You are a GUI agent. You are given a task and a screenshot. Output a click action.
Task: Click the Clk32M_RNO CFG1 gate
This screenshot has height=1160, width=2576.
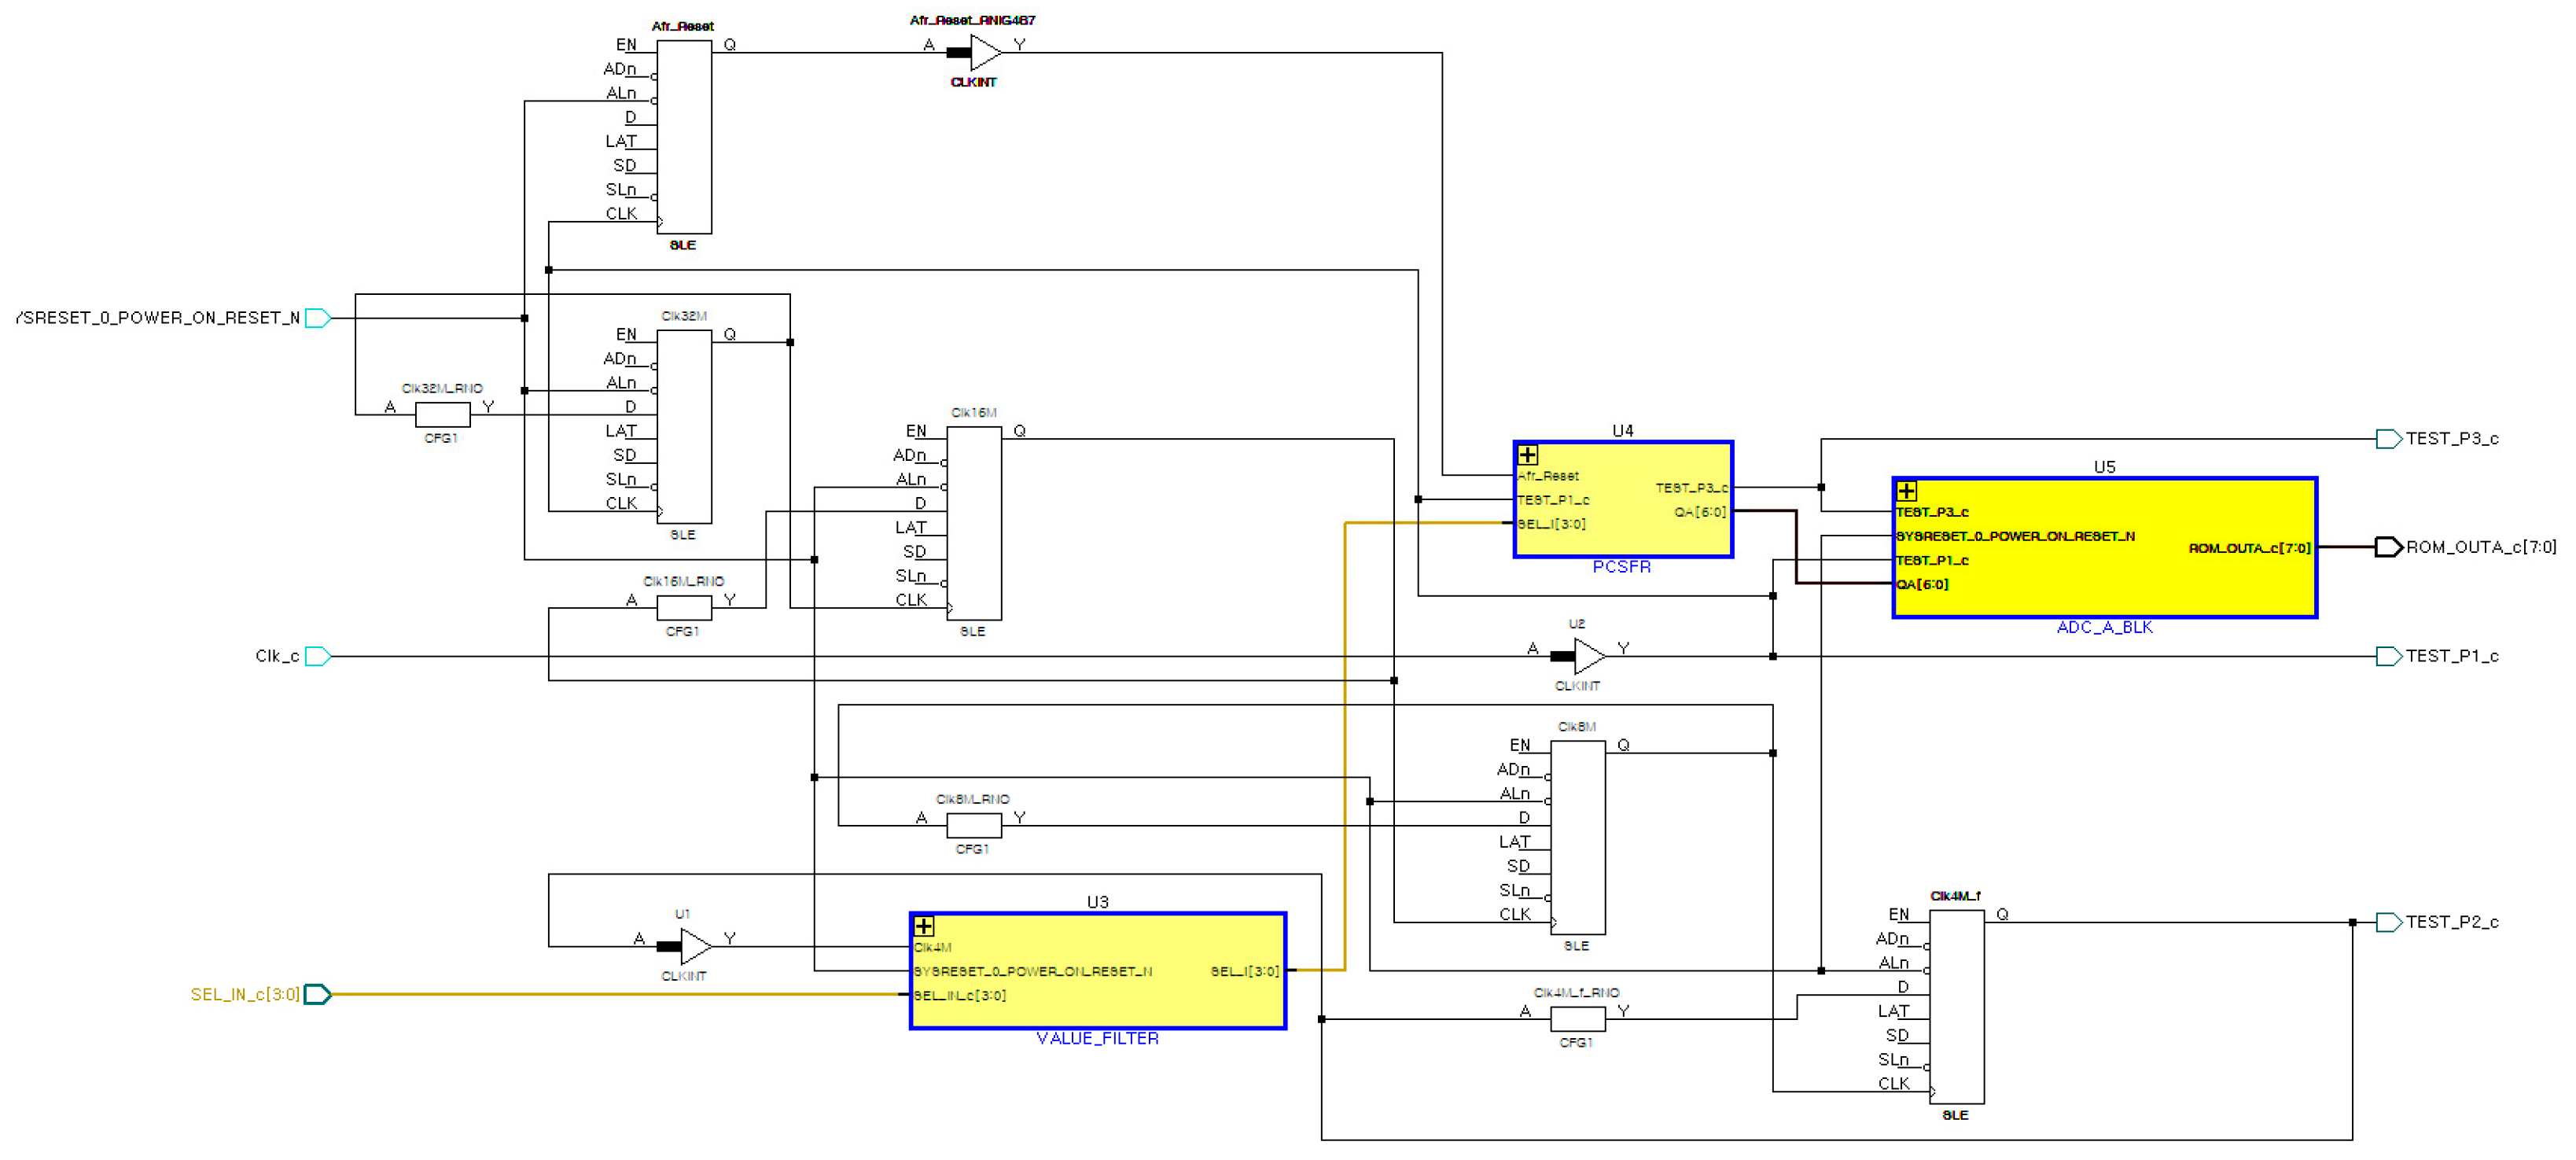pyautogui.click(x=442, y=414)
